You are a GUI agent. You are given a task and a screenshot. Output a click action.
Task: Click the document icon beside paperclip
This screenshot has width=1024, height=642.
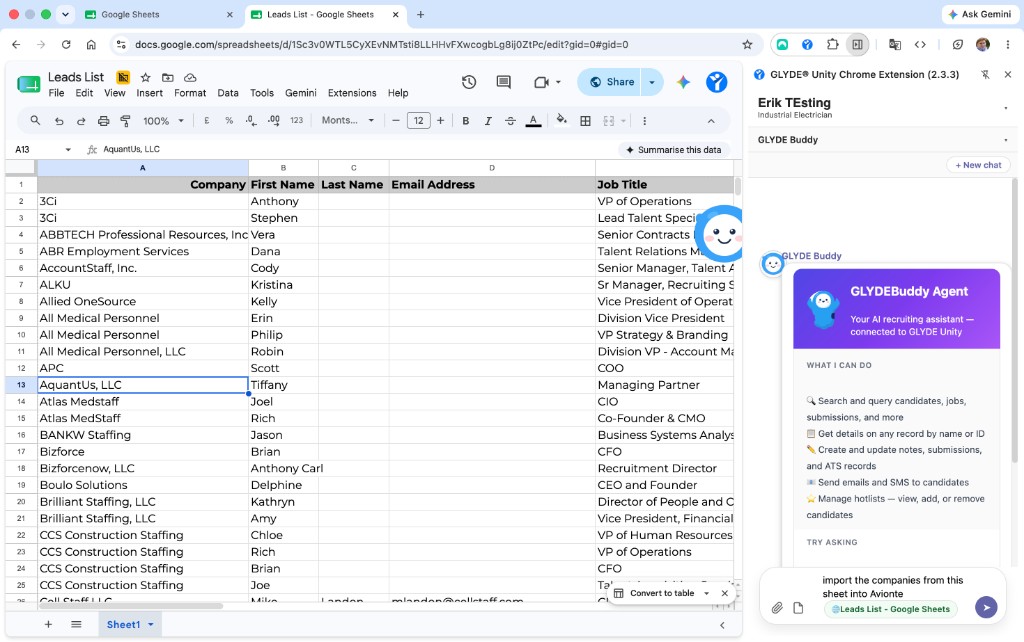click(798, 608)
